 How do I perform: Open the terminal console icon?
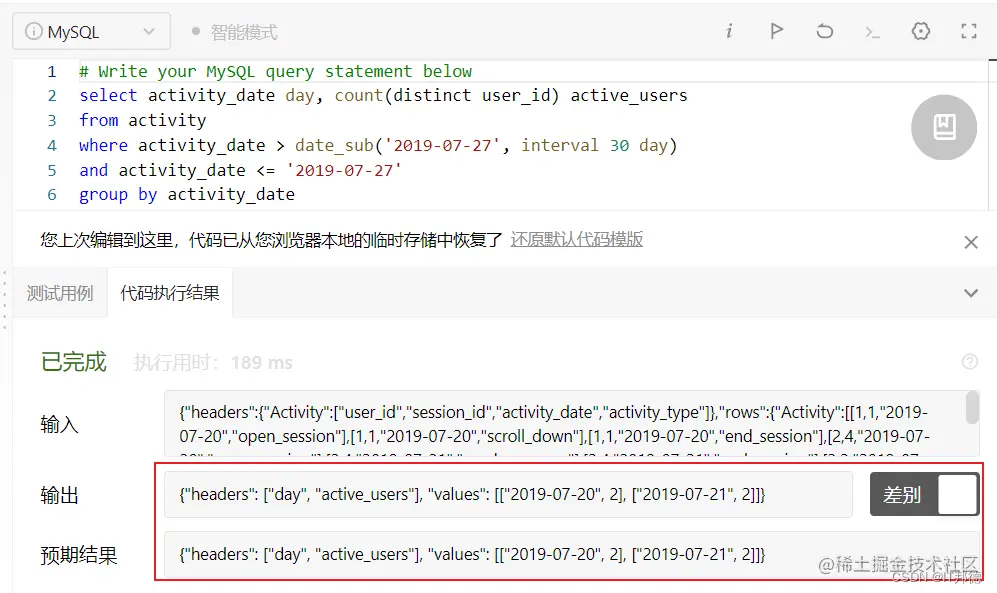872,32
